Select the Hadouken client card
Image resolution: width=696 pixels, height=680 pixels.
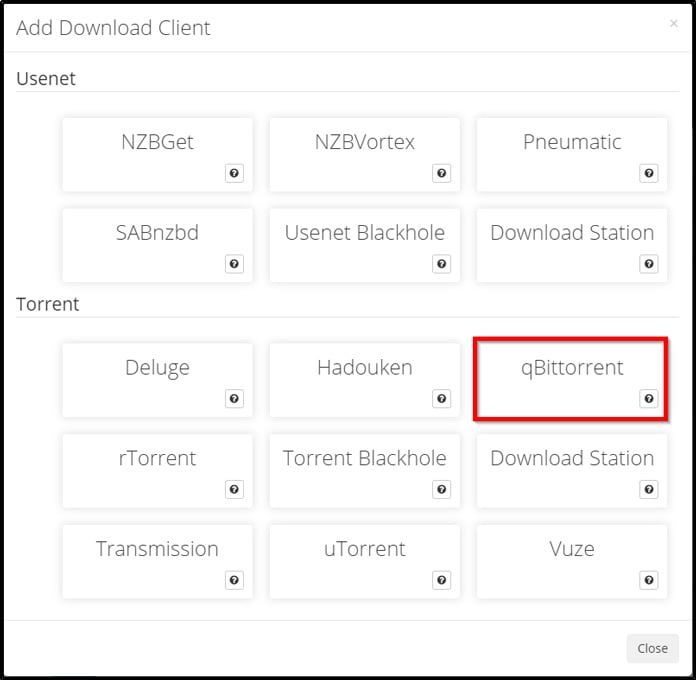[364, 380]
